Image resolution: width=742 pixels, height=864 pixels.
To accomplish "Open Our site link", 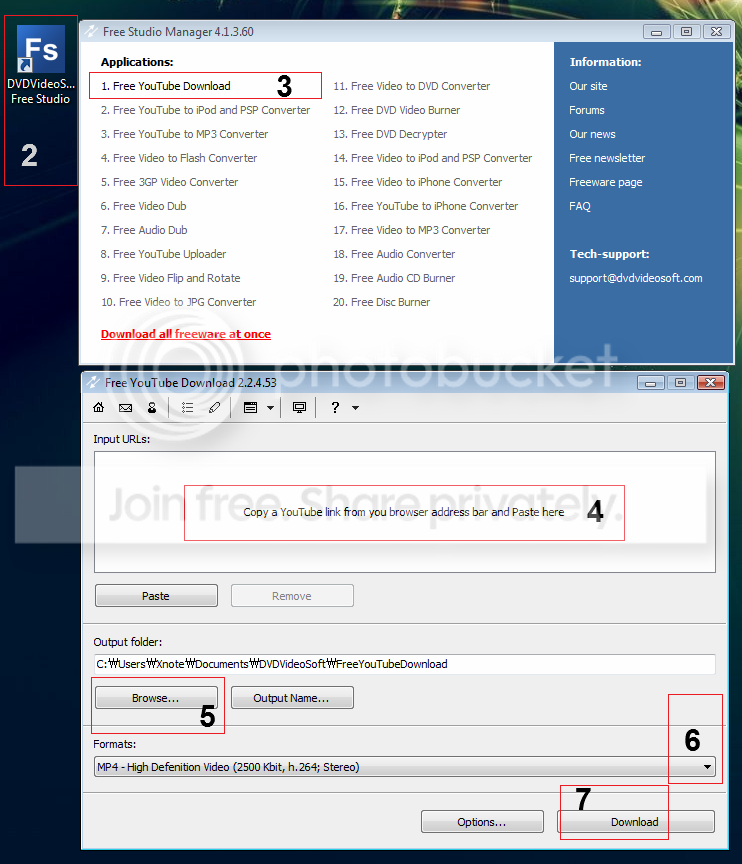I will (588, 86).
